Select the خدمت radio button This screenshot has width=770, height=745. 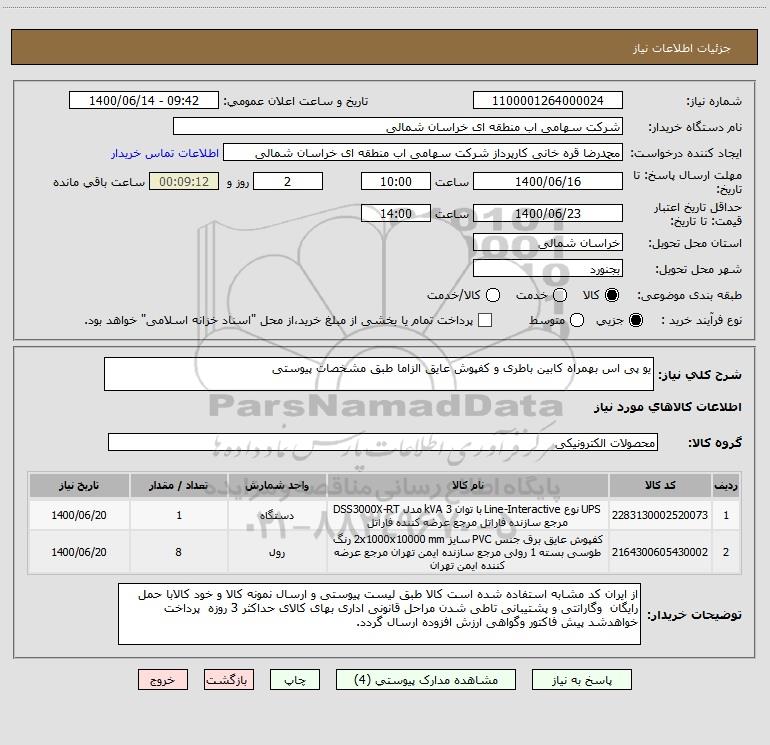[560, 295]
